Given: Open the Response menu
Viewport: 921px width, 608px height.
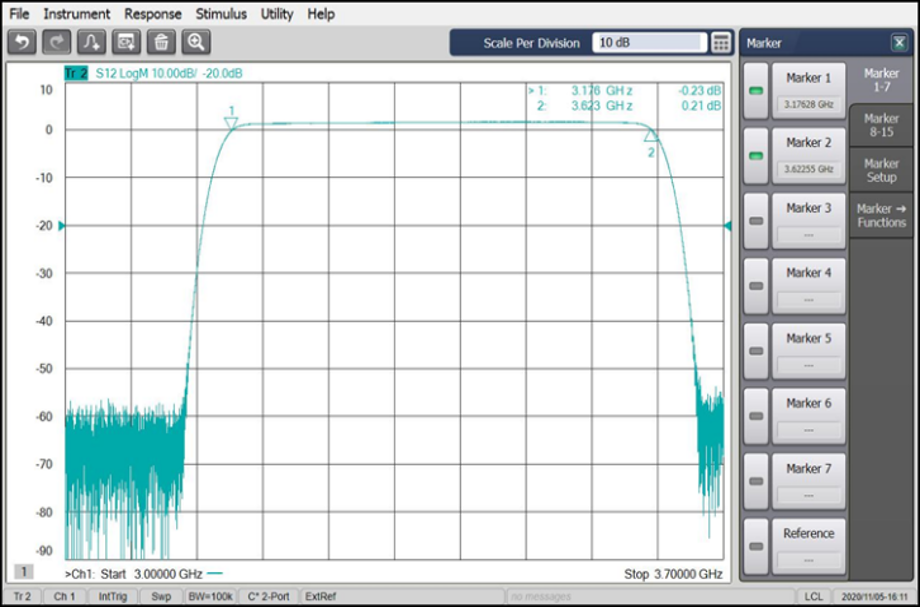Looking at the screenshot, I should click(153, 14).
